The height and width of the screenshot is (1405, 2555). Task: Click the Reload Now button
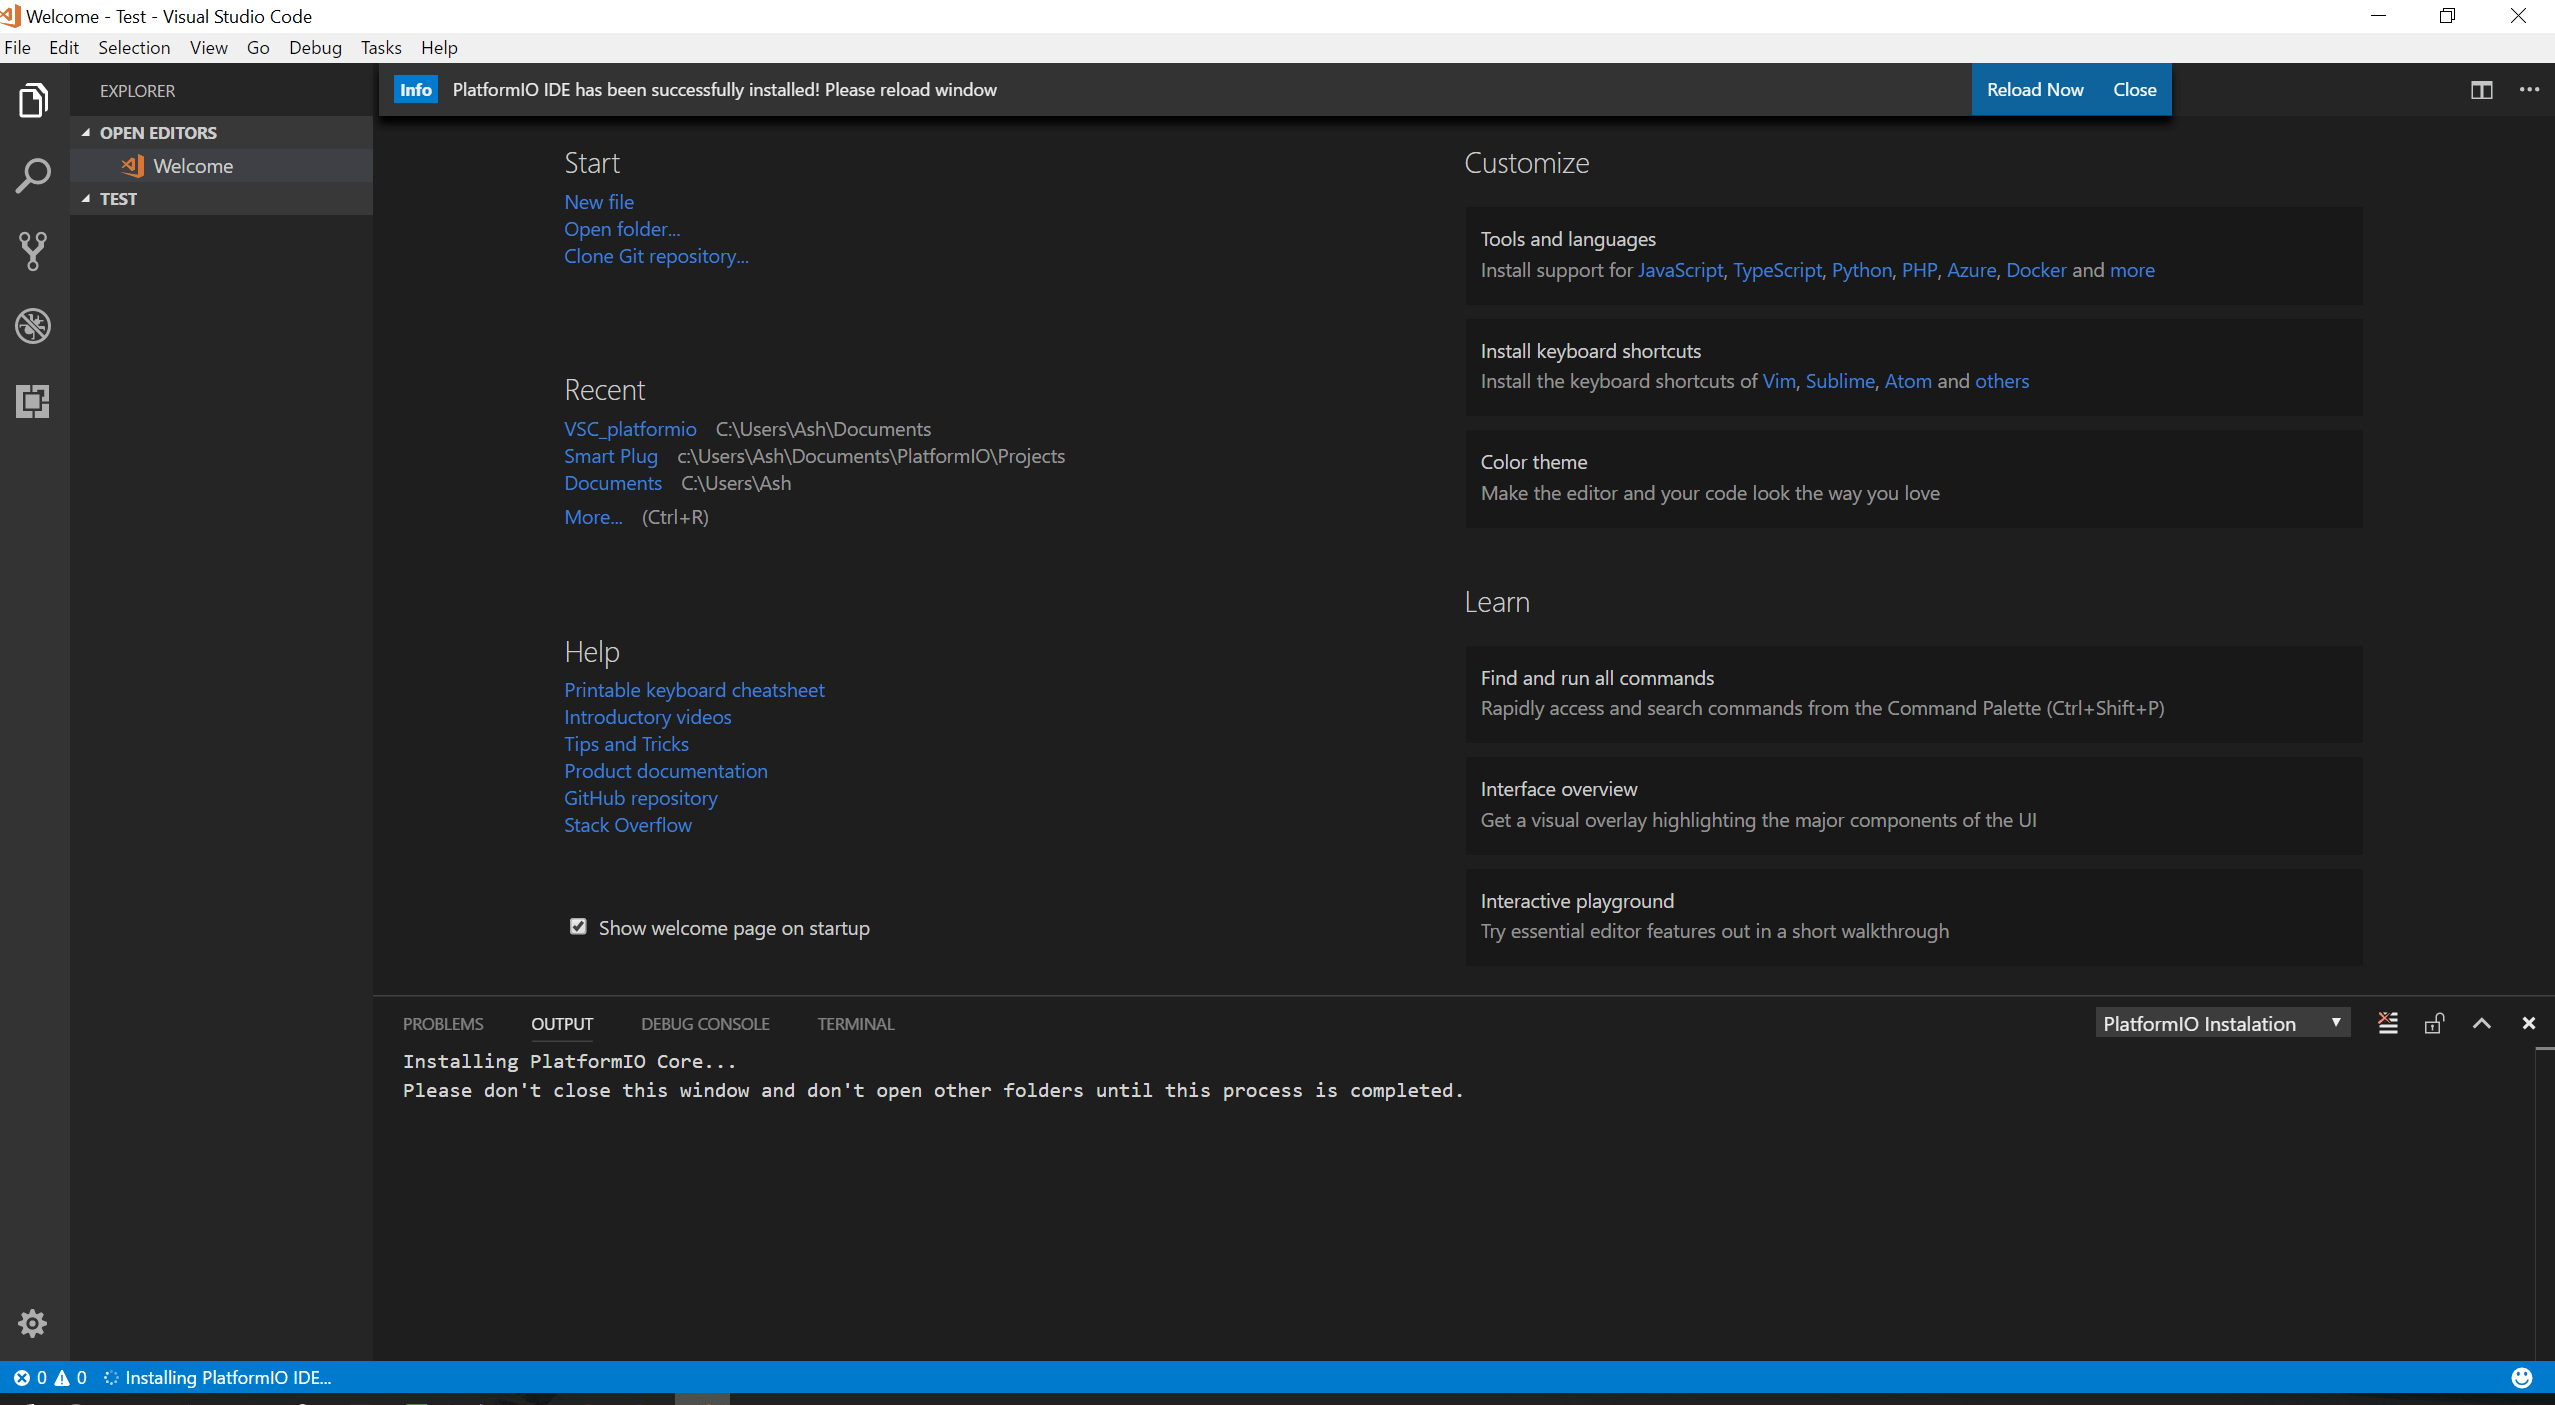click(2034, 90)
